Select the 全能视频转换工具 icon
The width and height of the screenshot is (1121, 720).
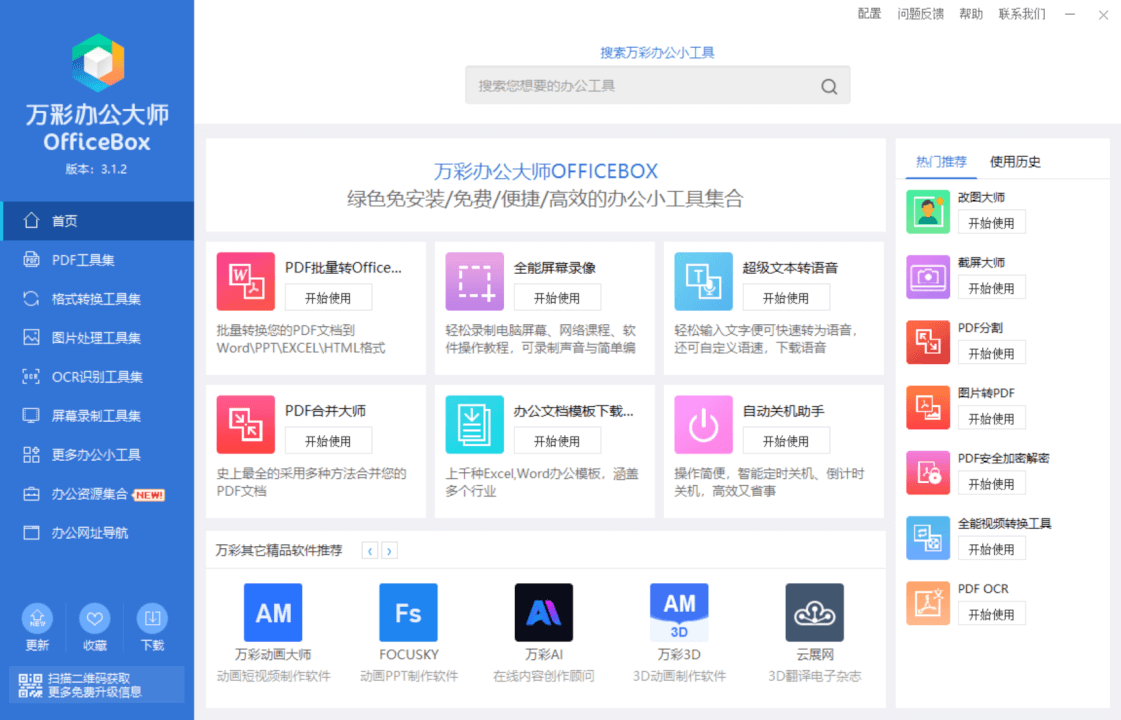pyautogui.click(x=927, y=537)
